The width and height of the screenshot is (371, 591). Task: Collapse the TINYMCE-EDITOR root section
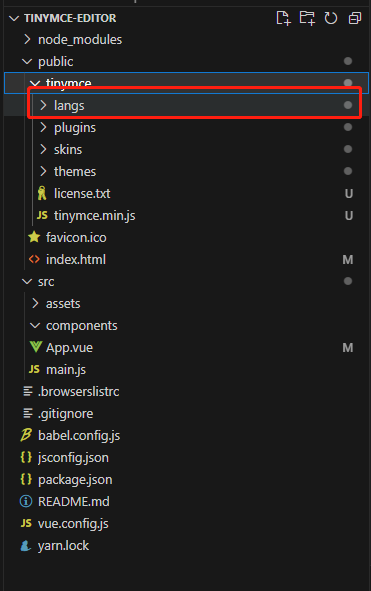[14, 18]
